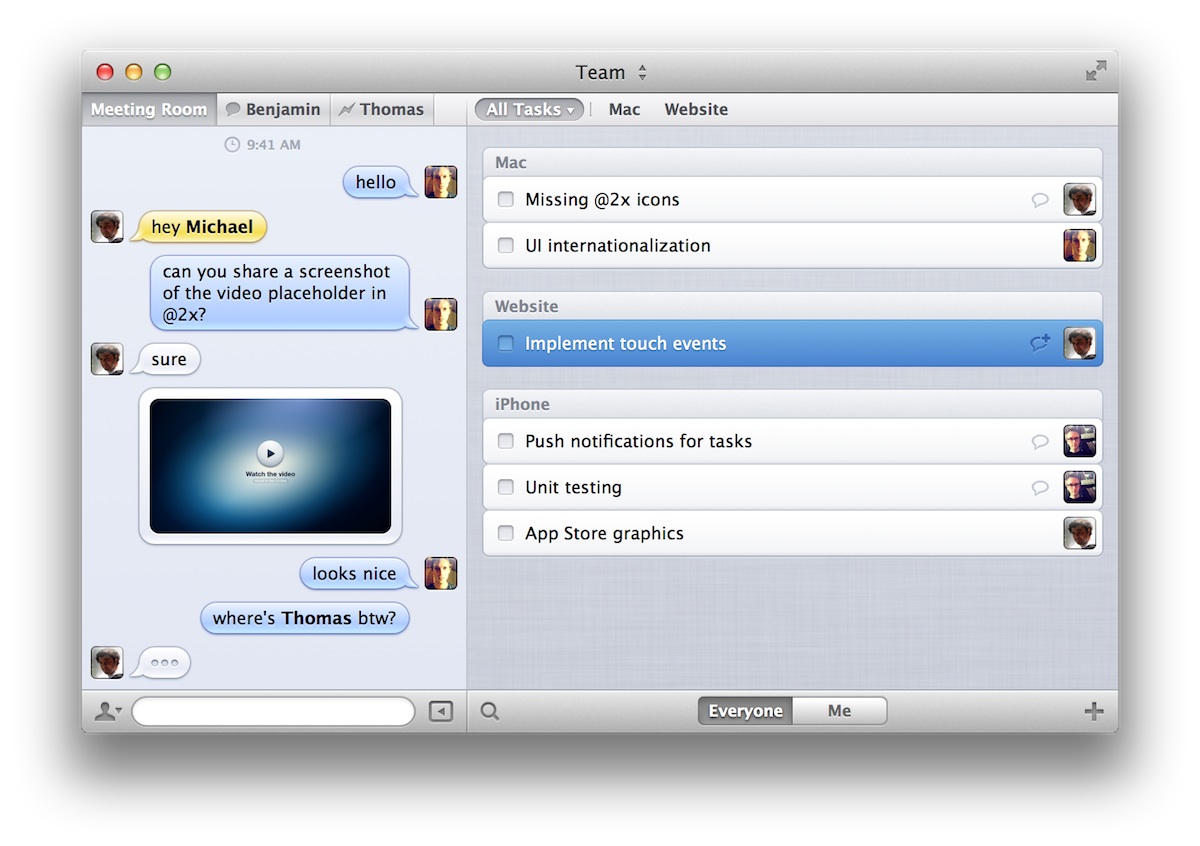Screen dimensions: 1200x846
Task: Switch to the Benjamin chat tab
Action: (x=273, y=110)
